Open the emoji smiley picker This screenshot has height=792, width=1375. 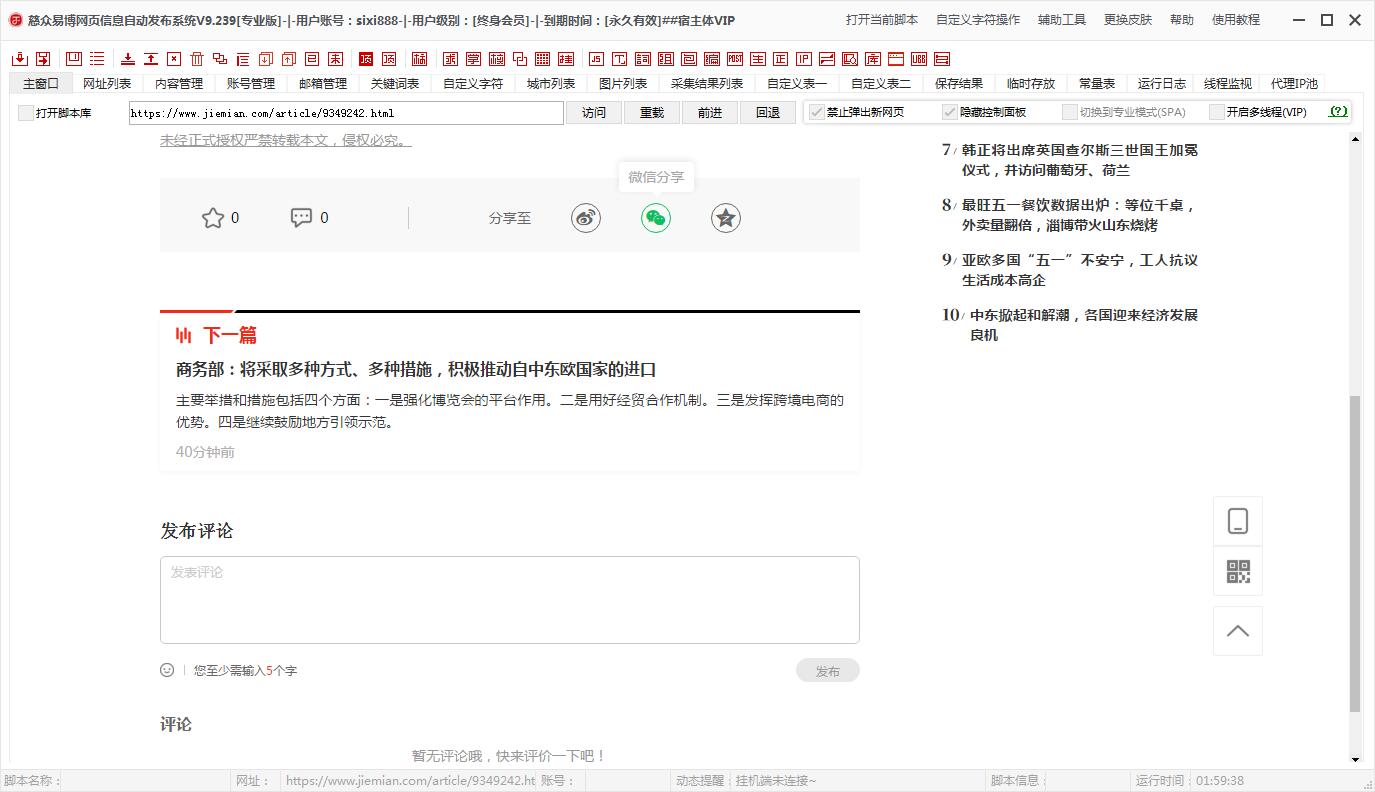click(x=167, y=670)
